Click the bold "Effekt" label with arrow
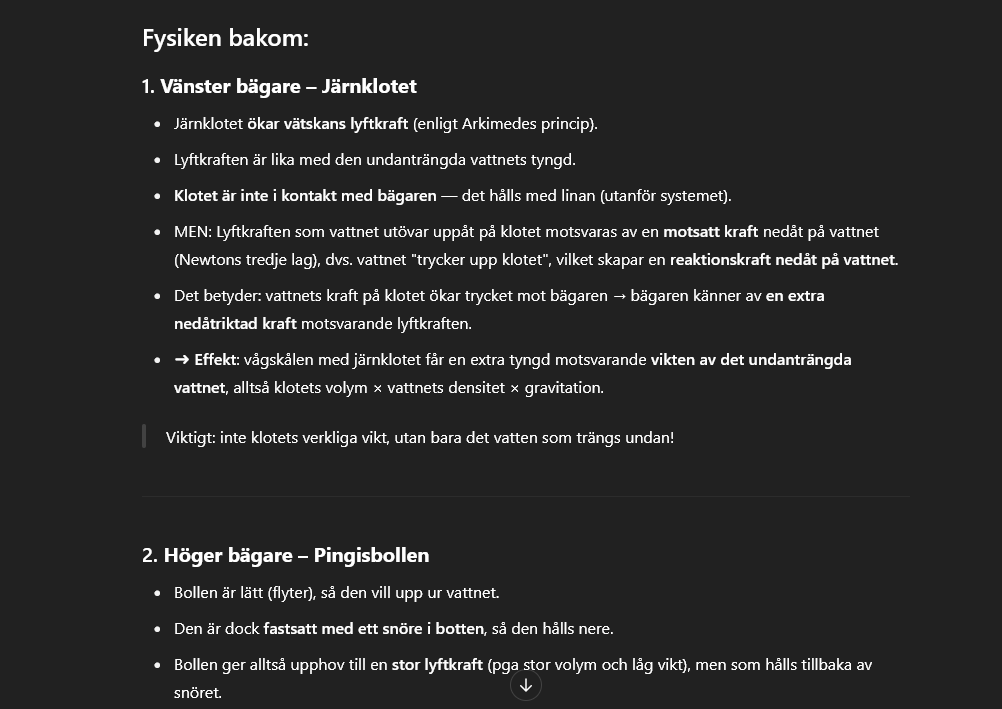Image resolution: width=1002 pixels, height=709 pixels. [206, 360]
